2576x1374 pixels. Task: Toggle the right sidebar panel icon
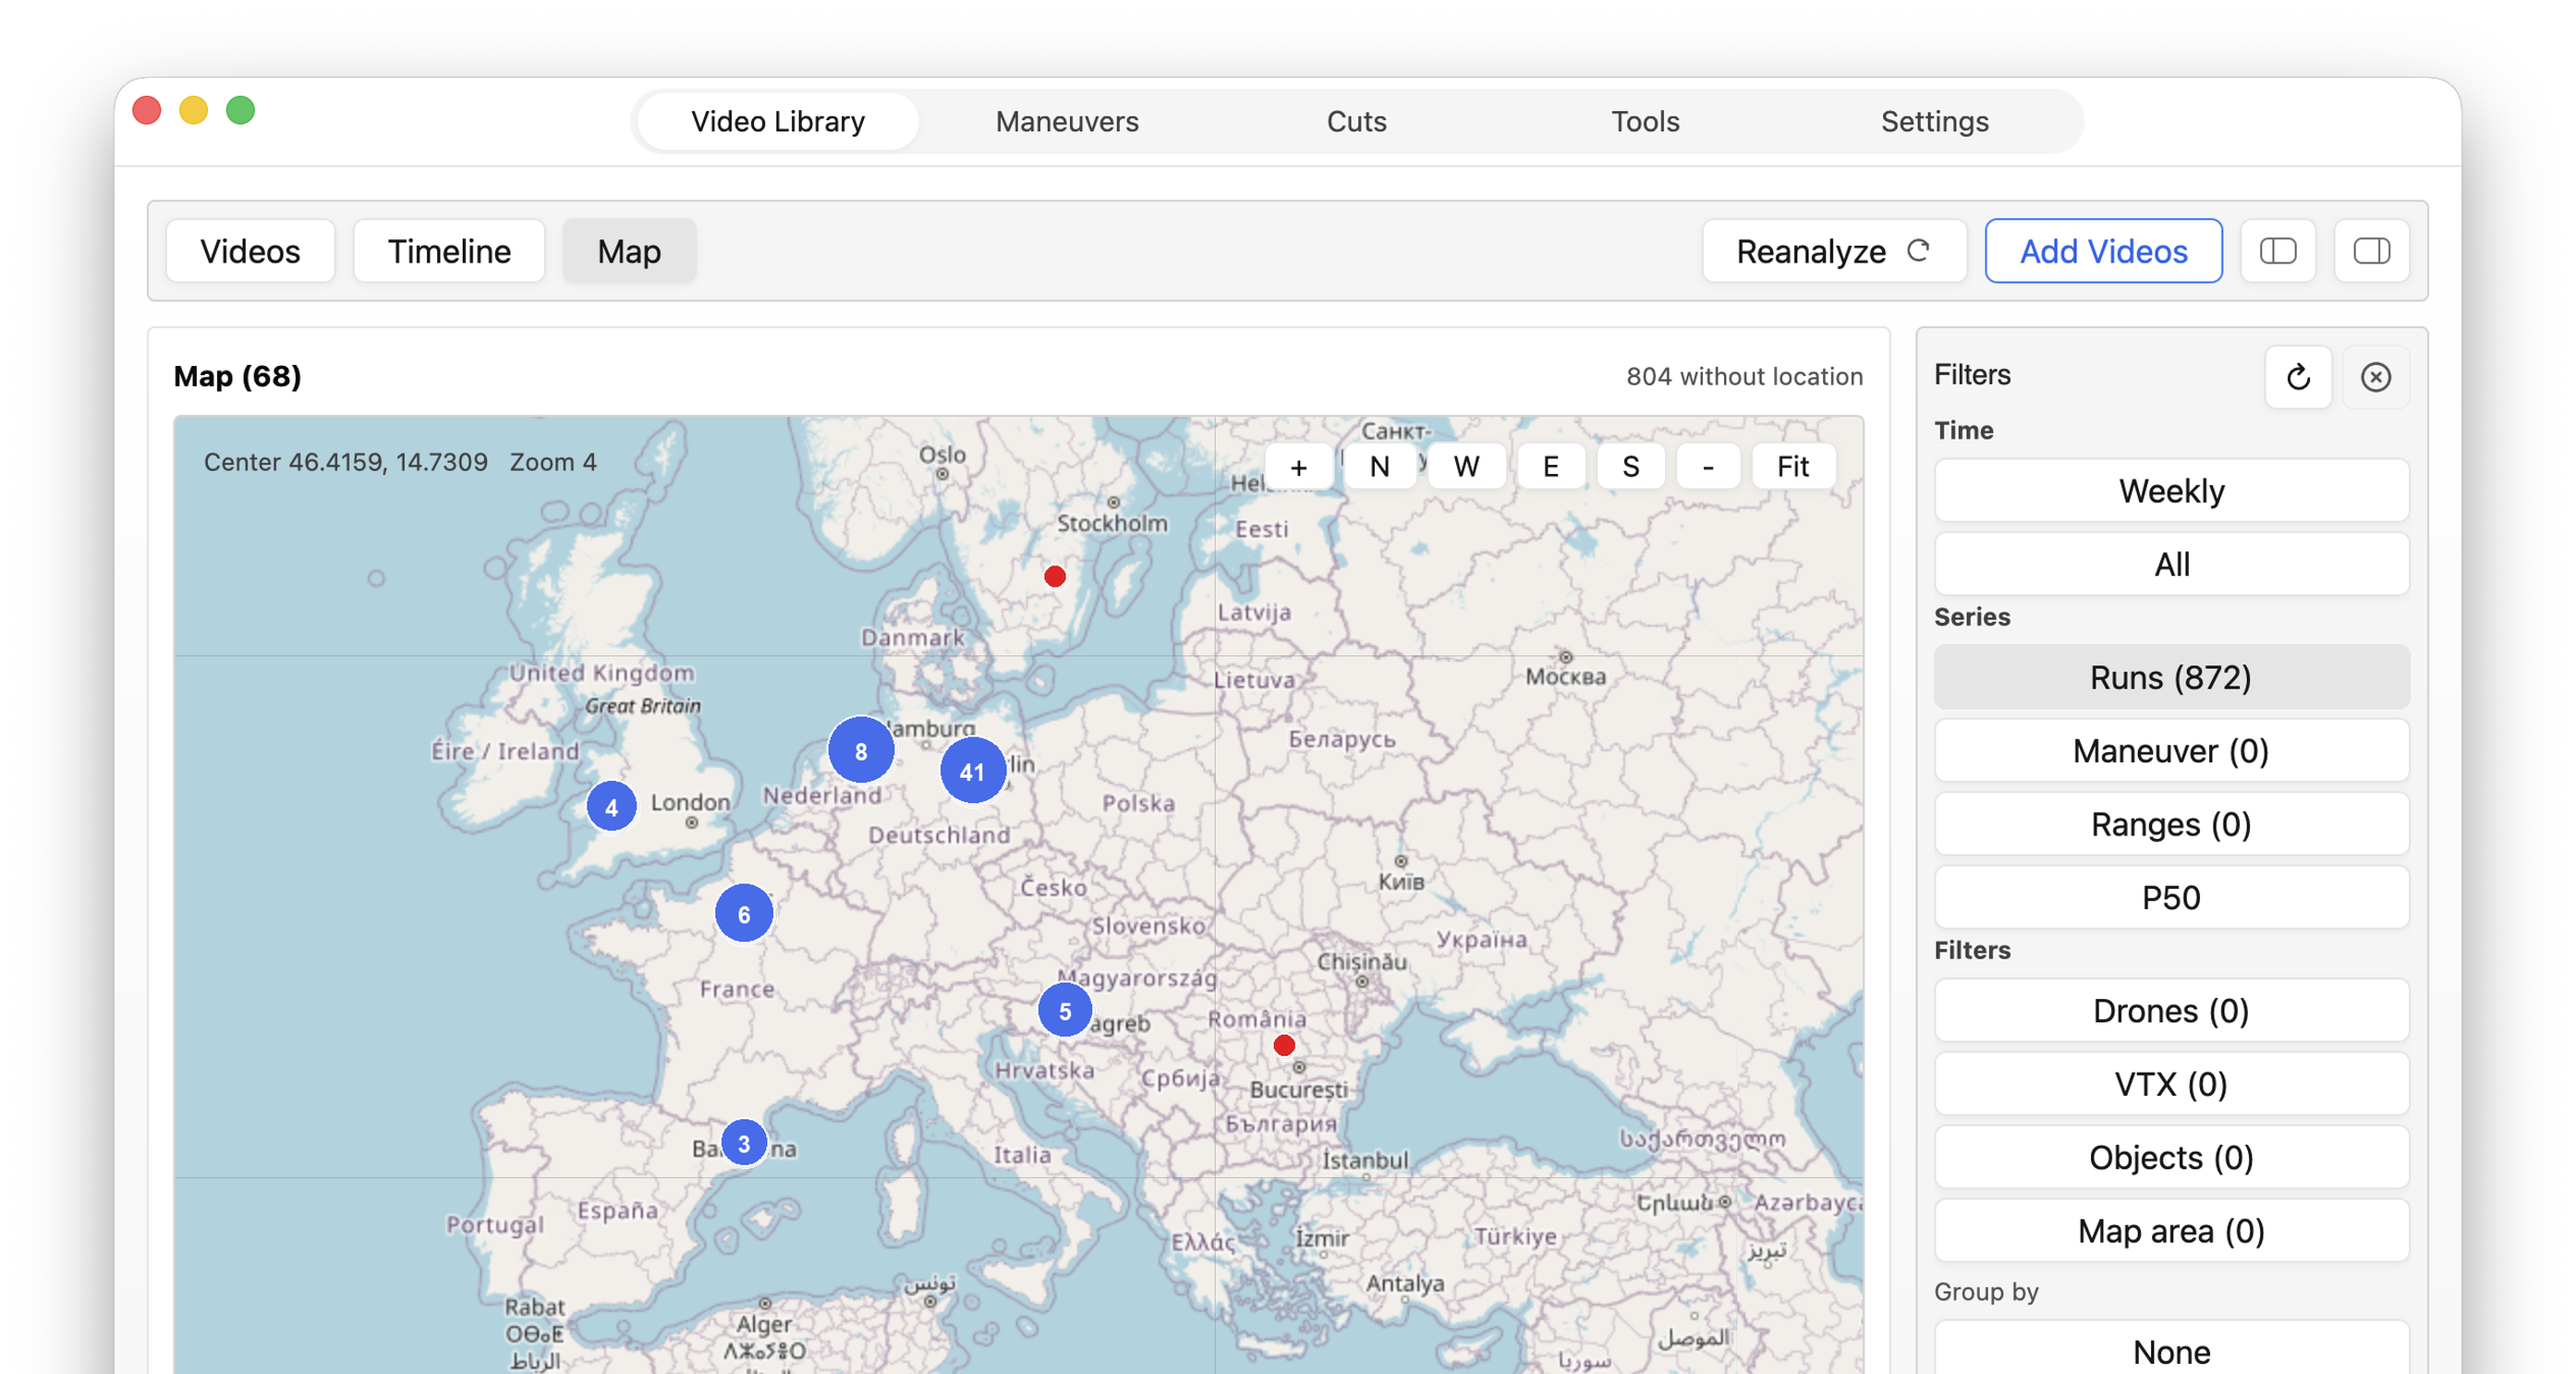click(2371, 251)
